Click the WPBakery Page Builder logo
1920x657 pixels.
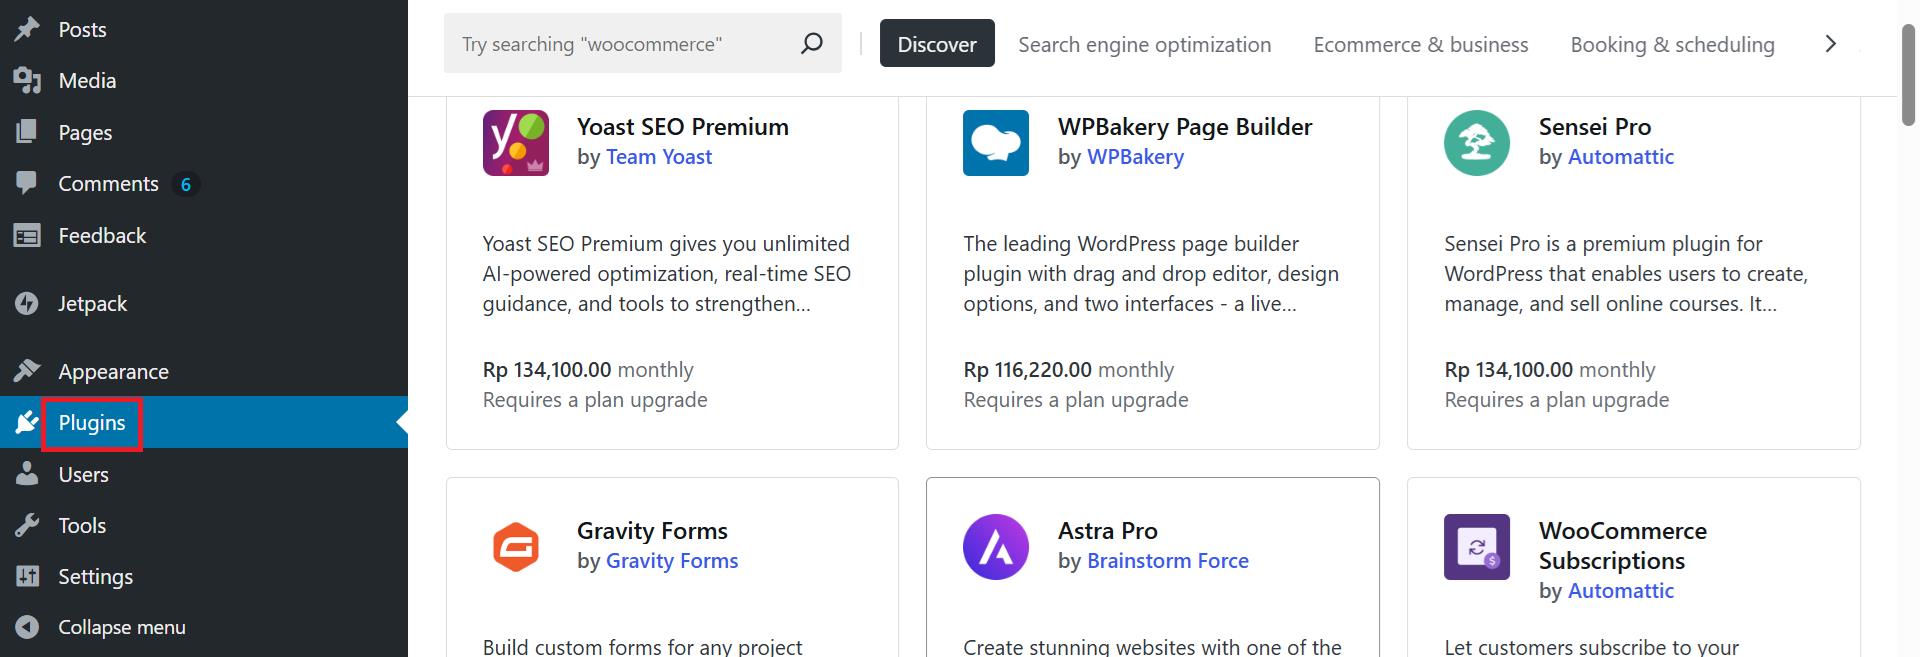[x=996, y=143]
